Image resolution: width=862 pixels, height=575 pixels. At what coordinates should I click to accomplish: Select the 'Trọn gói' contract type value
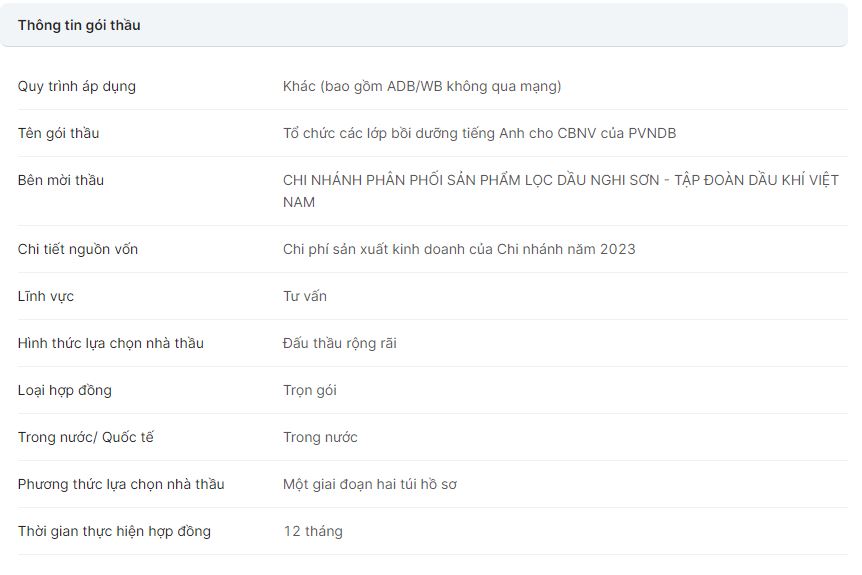pos(310,390)
